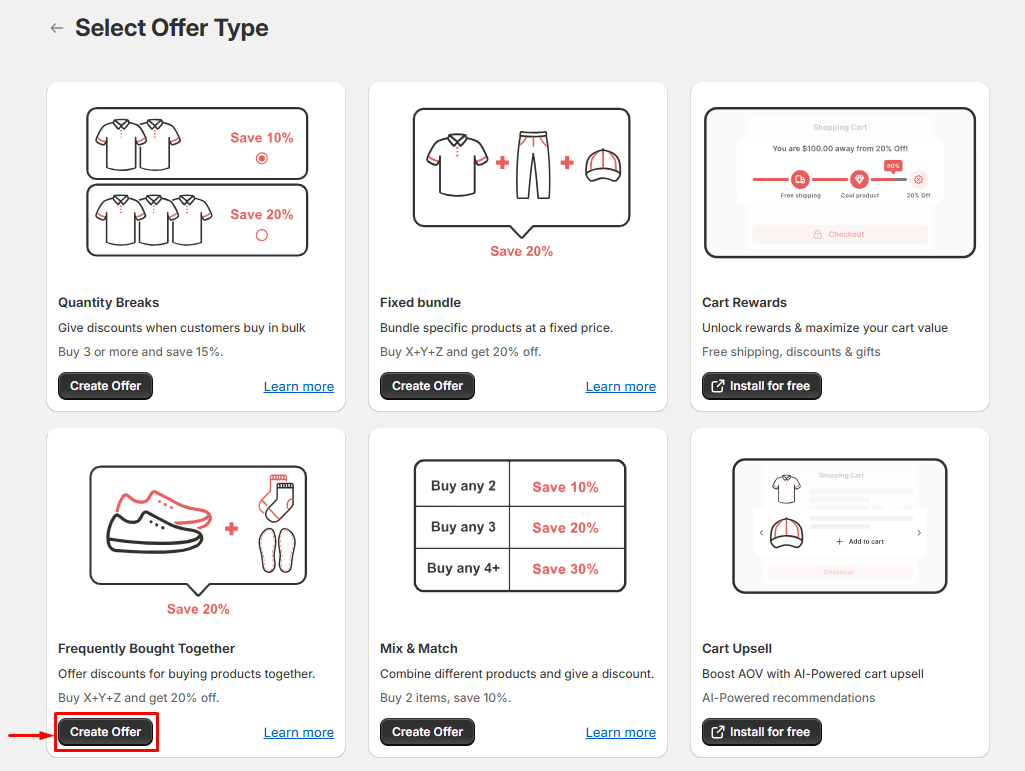Create a Mix & Match offer
Image resolution: width=1025 pixels, height=771 pixels.
[427, 732]
